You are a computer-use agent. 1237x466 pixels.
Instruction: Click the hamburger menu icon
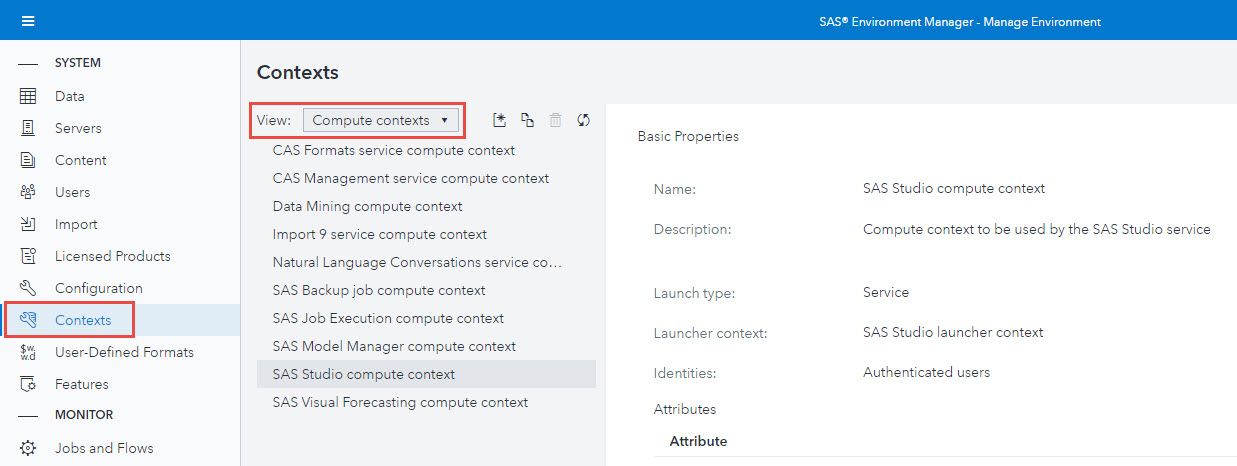(x=28, y=21)
